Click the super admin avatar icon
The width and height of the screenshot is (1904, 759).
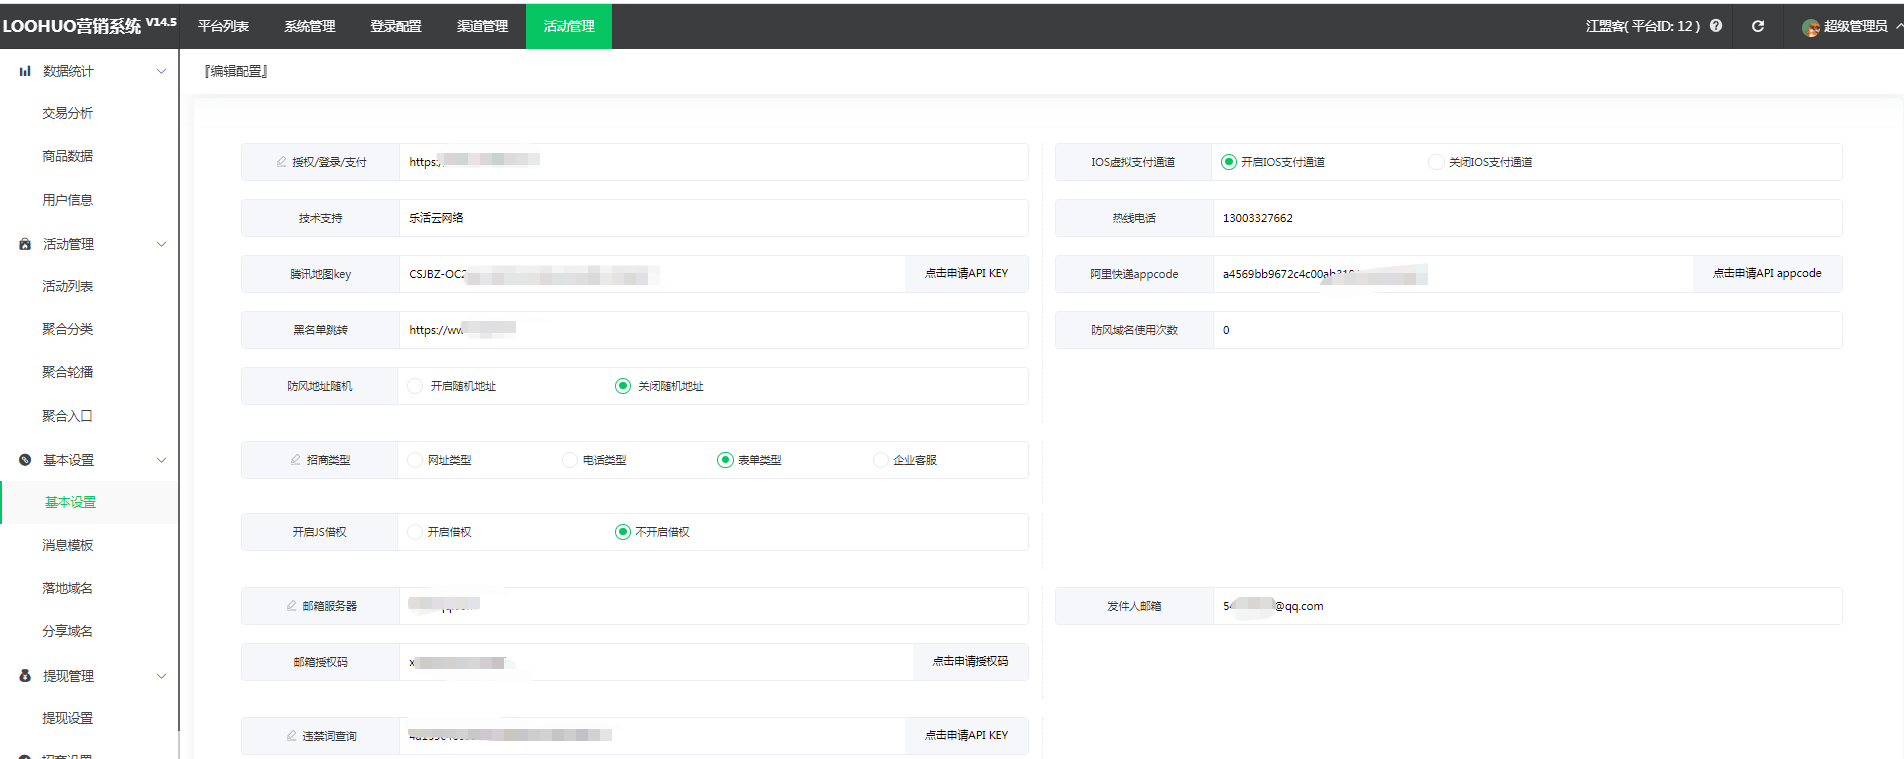1811,27
